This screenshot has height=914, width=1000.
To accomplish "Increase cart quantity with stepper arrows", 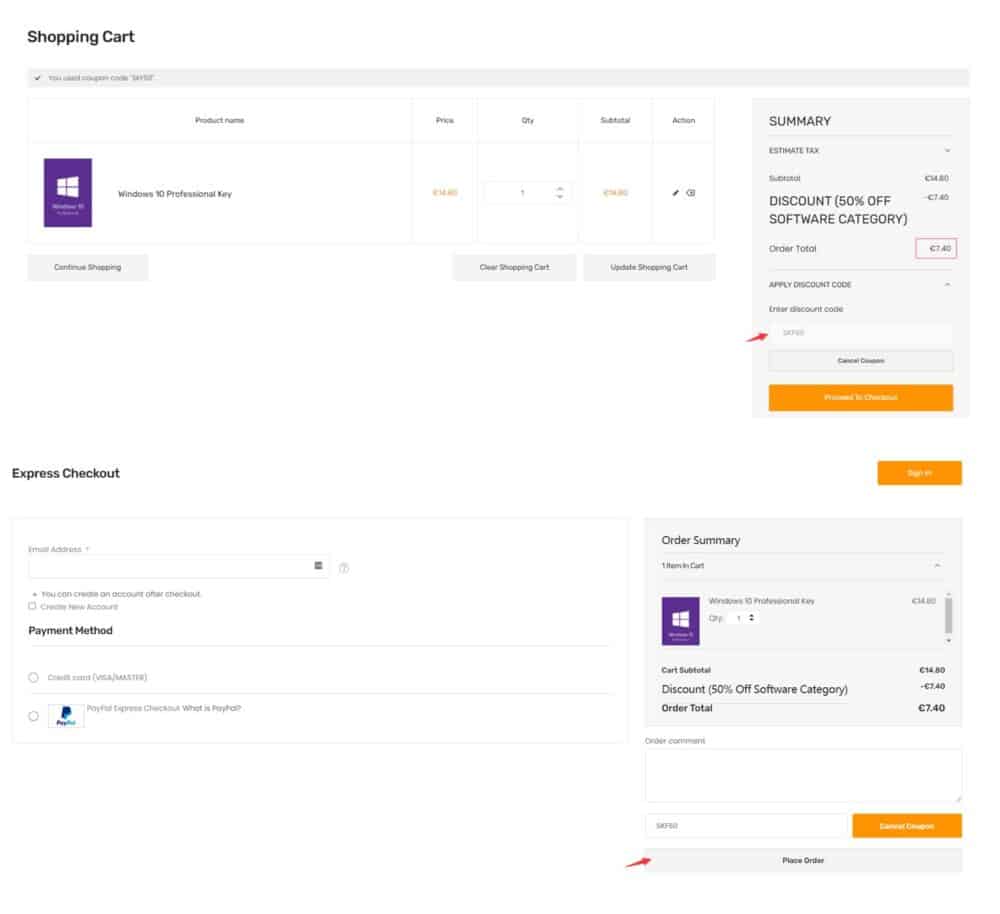I will tap(559, 188).
